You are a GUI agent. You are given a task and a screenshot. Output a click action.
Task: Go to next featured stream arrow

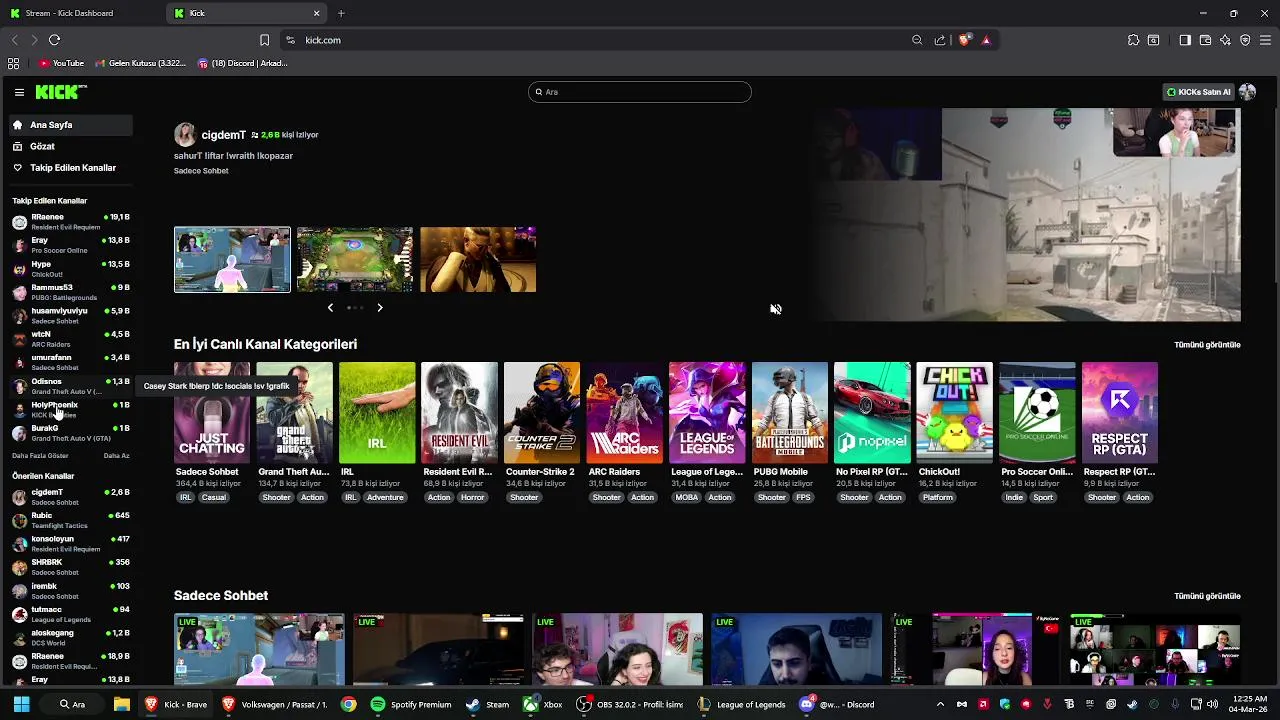click(380, 308)
